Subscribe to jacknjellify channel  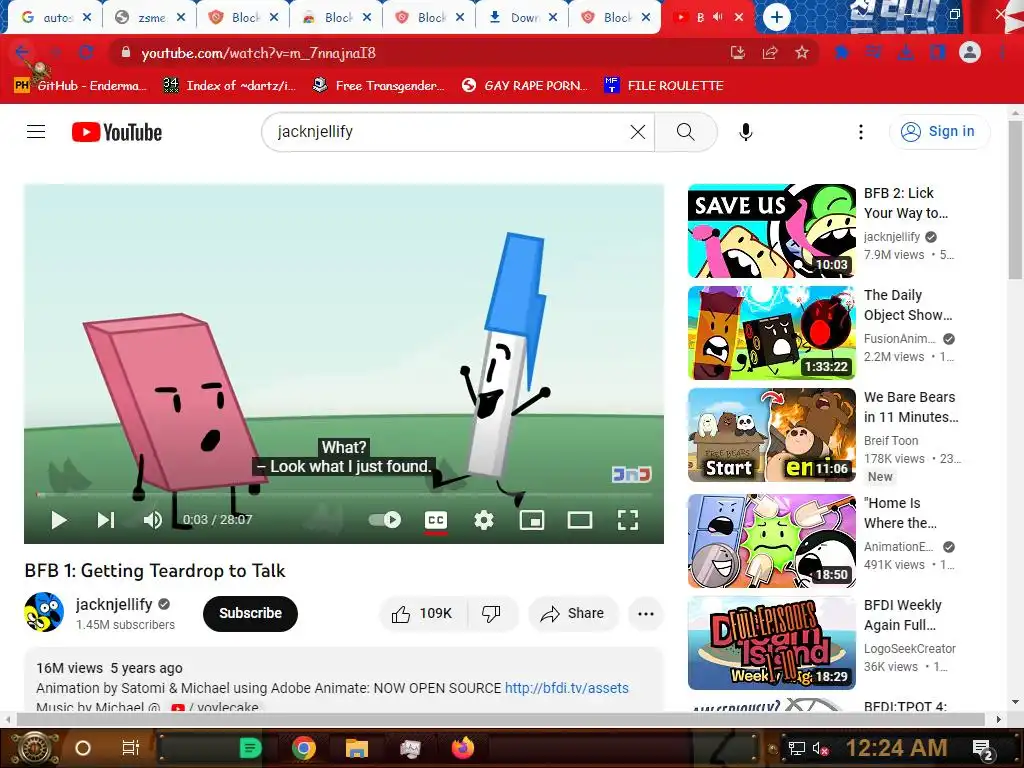[x=250, y=614]
